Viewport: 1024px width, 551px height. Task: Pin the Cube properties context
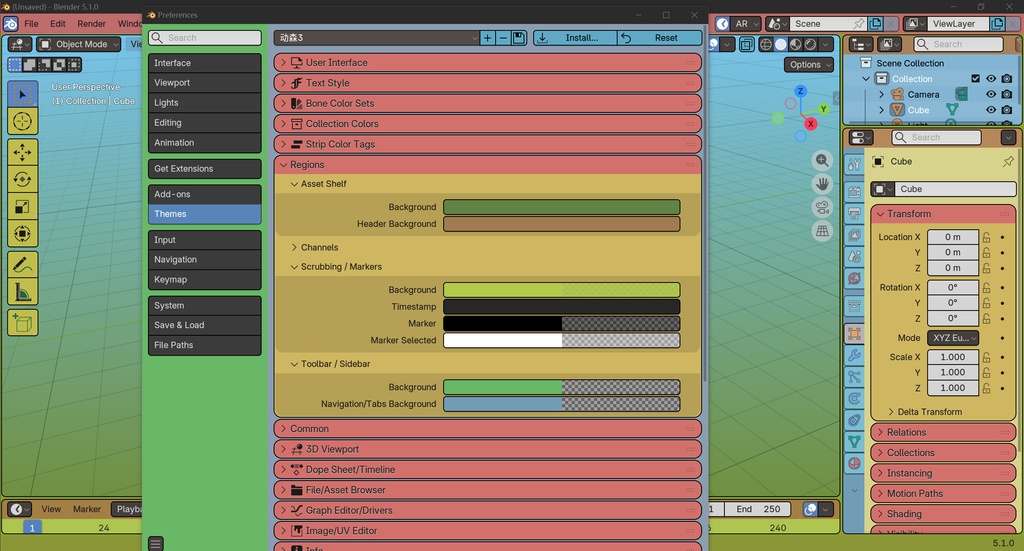pos(1008,161)
